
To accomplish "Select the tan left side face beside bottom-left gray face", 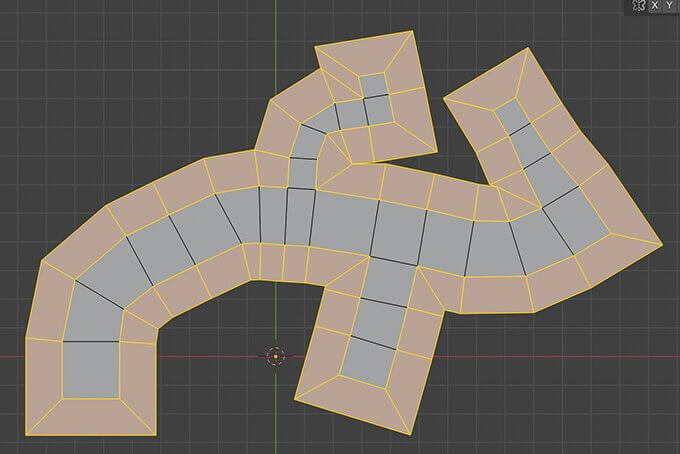I will [44, 369].
